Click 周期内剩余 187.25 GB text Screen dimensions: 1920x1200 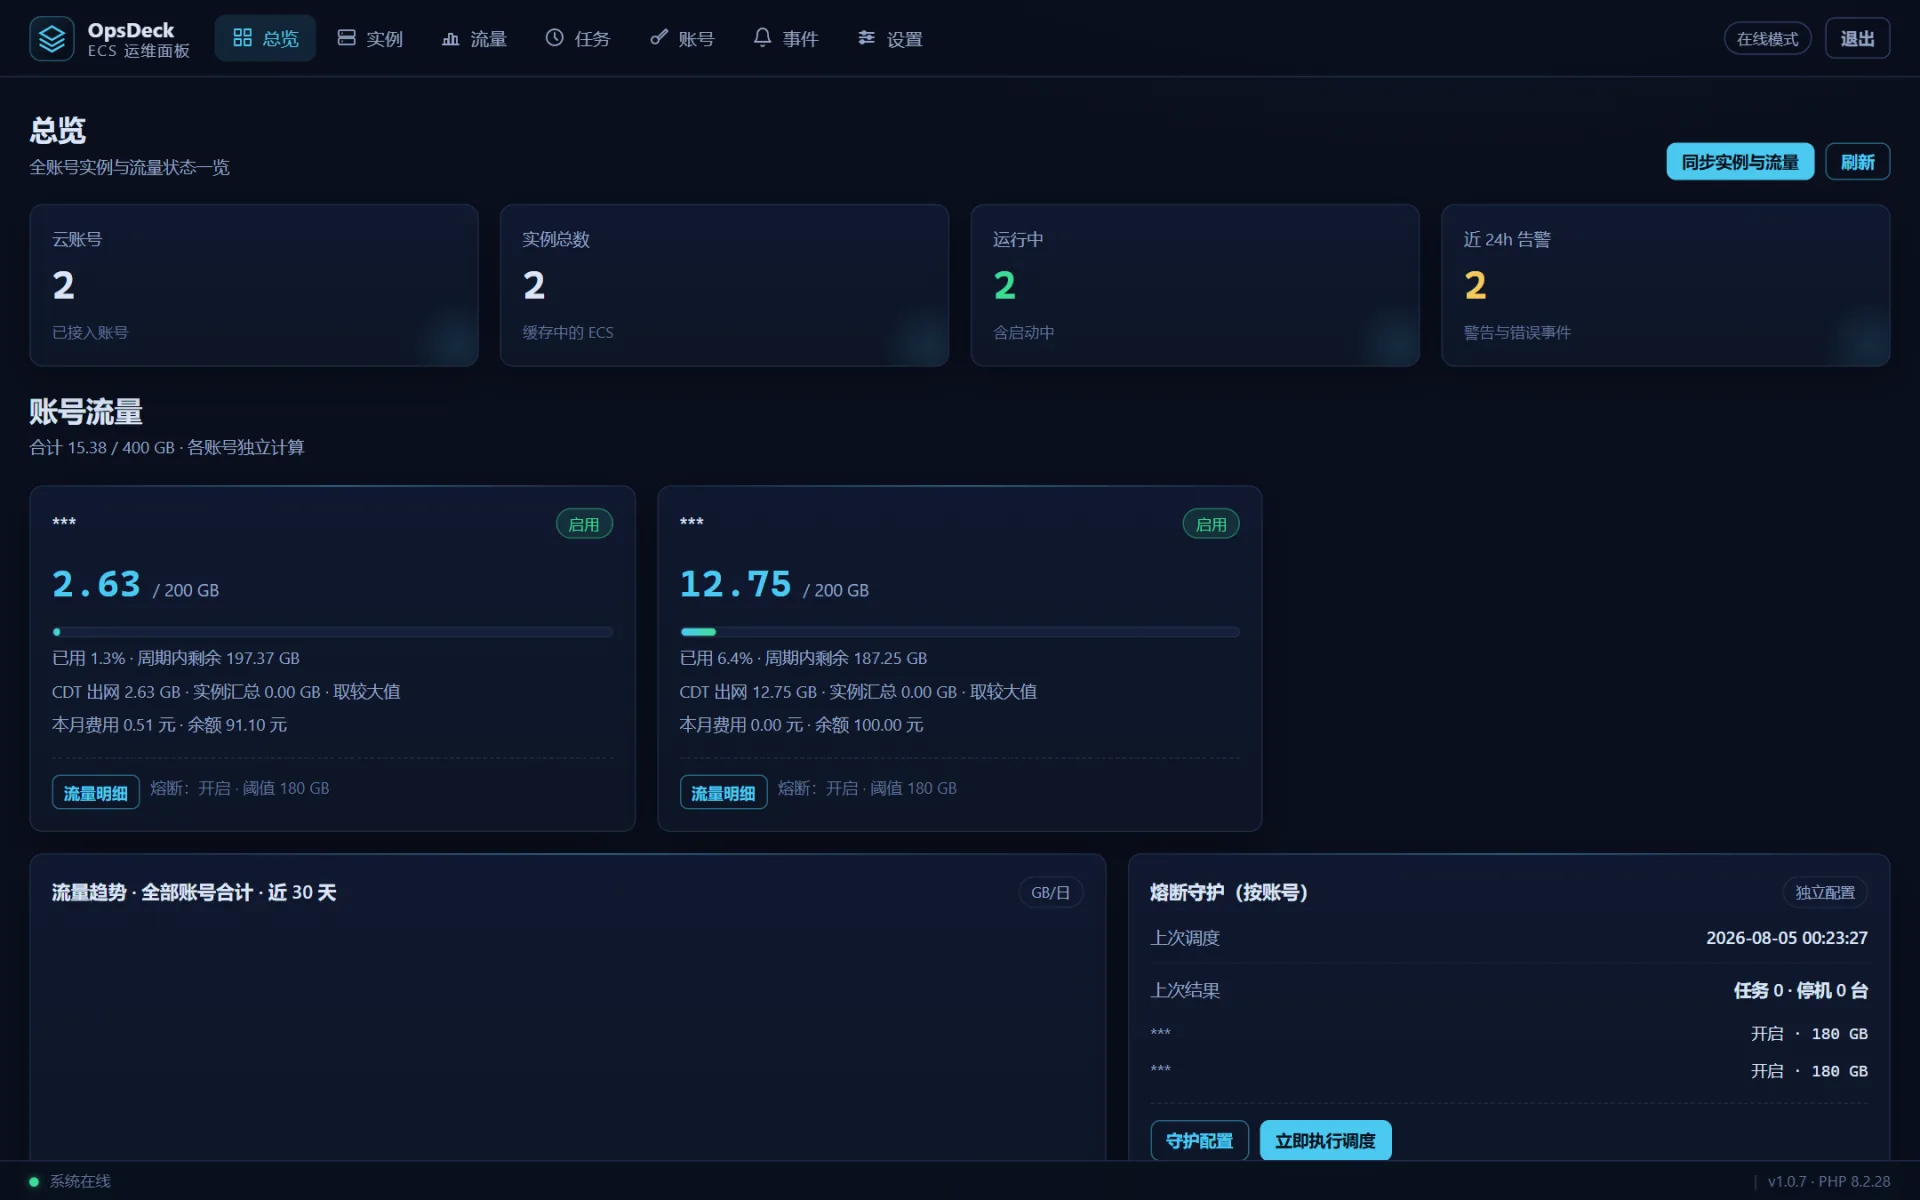click(846, 658)
